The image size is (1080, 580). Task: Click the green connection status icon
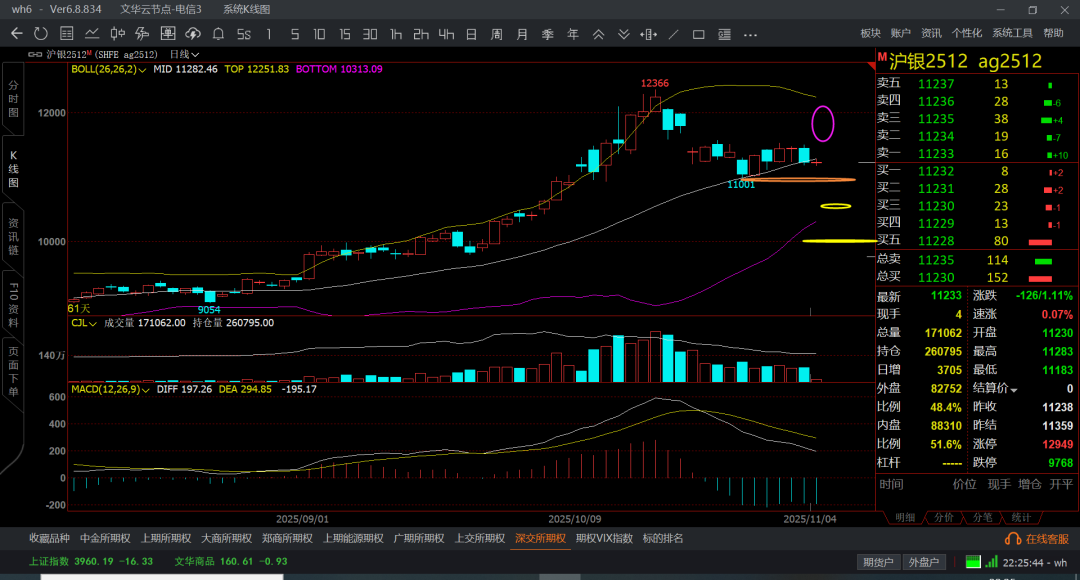(973, 562)
